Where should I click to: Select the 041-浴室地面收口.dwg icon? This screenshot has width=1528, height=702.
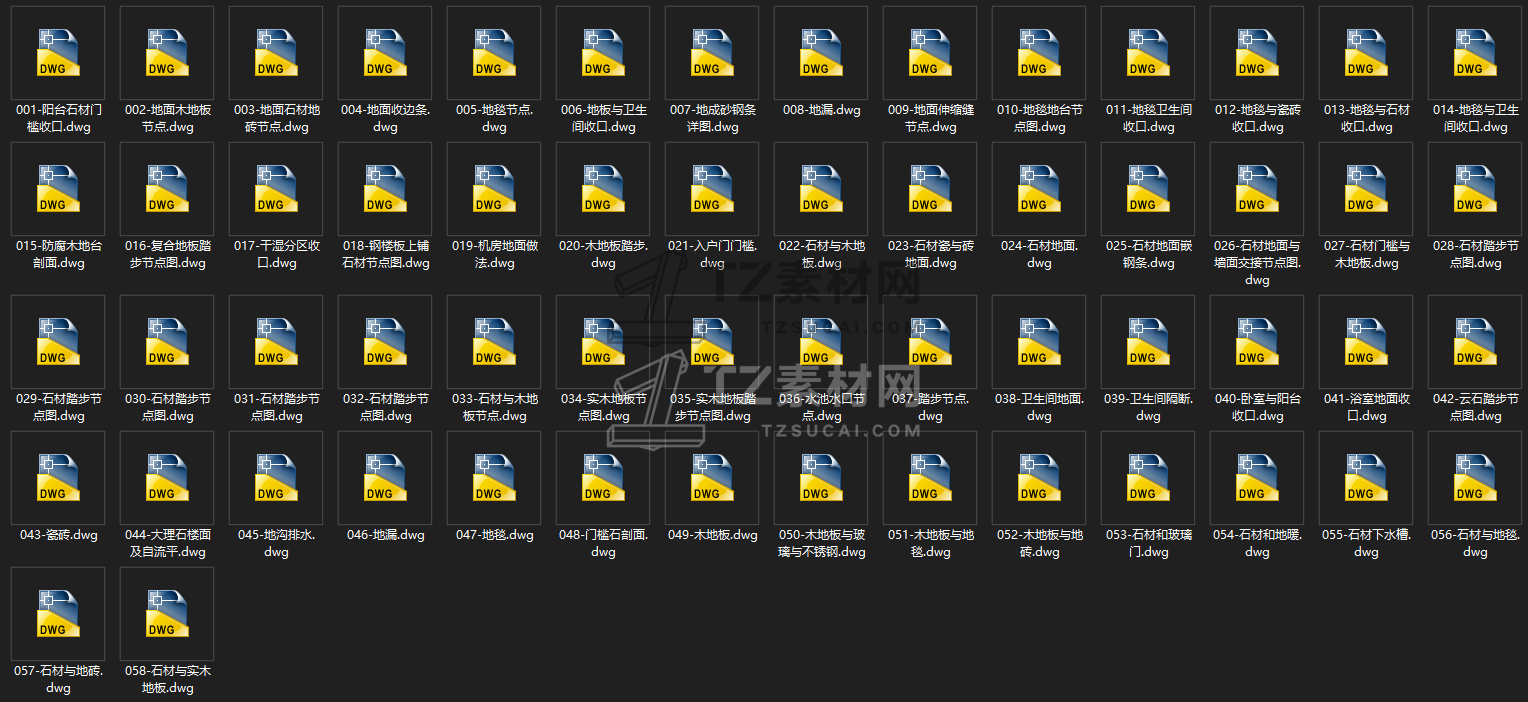1366,342
